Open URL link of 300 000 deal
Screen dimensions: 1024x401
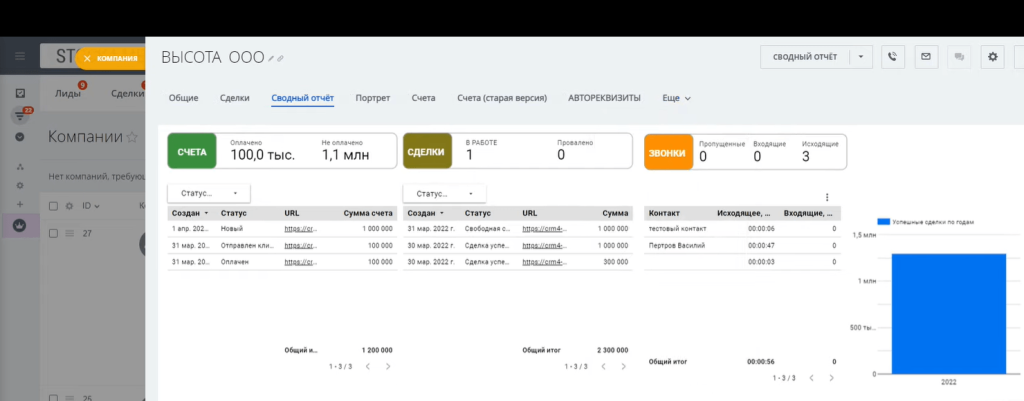[545, 261]
